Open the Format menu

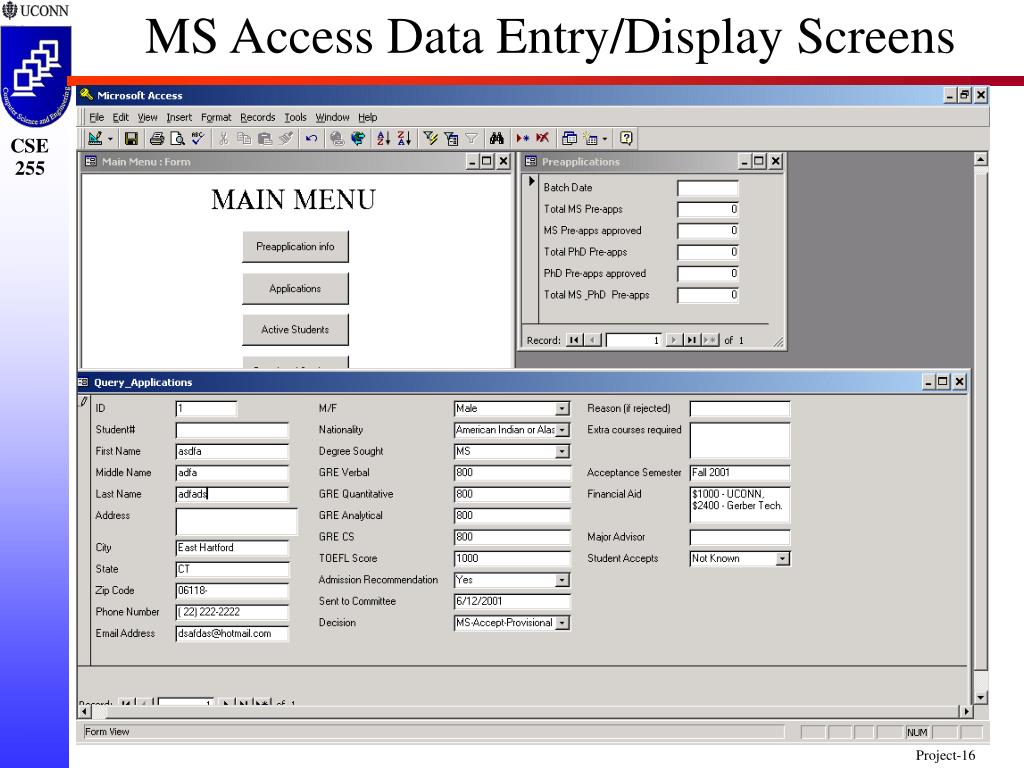tap(216, 118)
